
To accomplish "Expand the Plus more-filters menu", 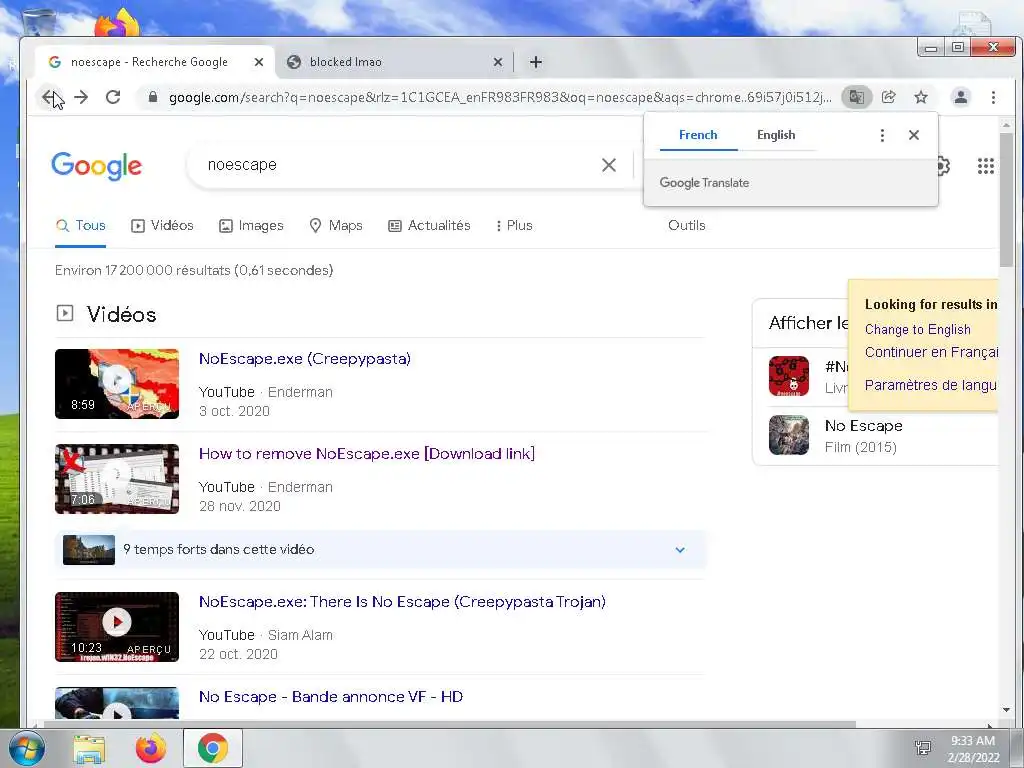I will 514,226.
